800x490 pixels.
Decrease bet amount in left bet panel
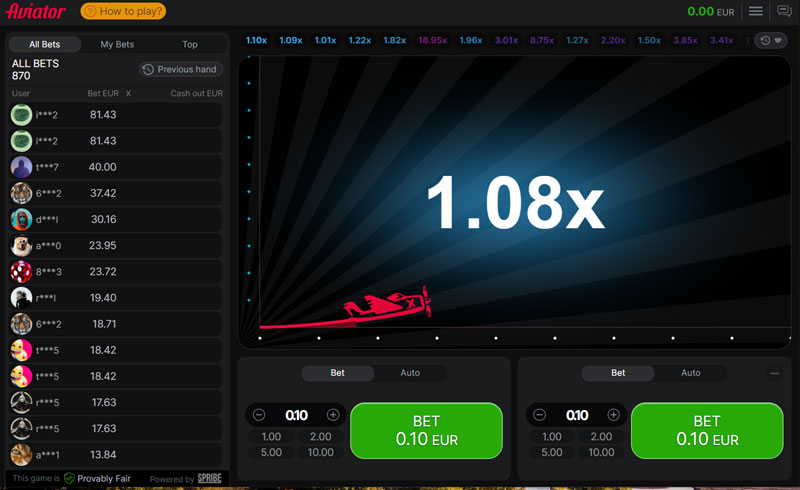click(259, 415)
